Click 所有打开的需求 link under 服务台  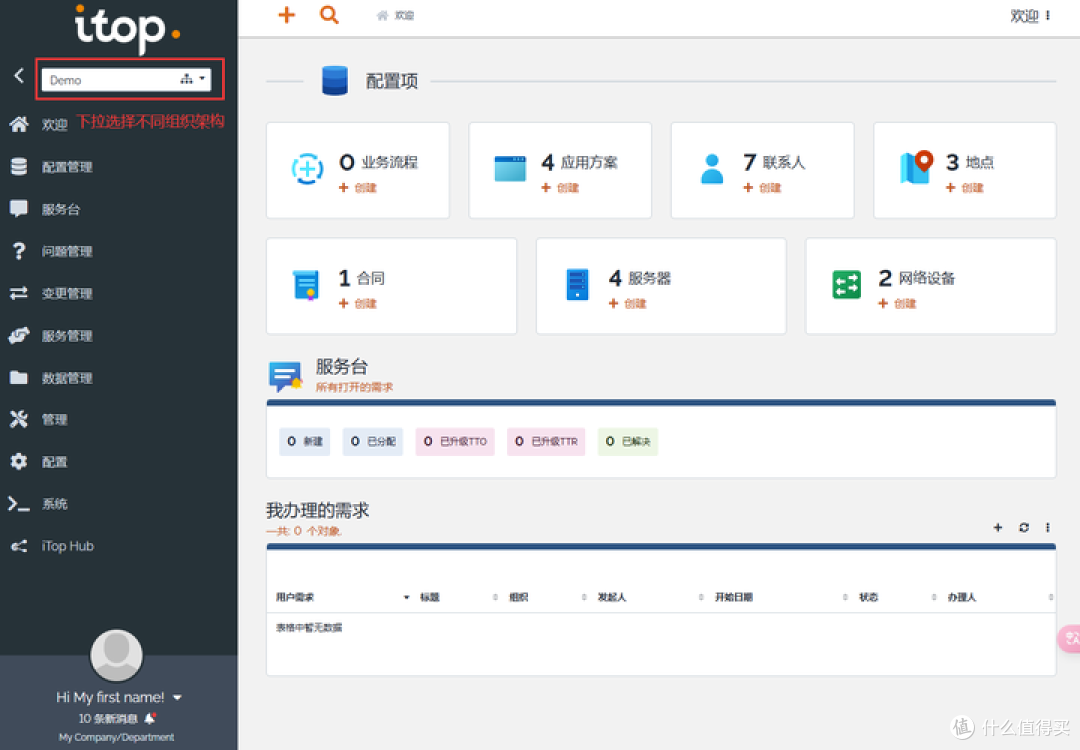354,387
